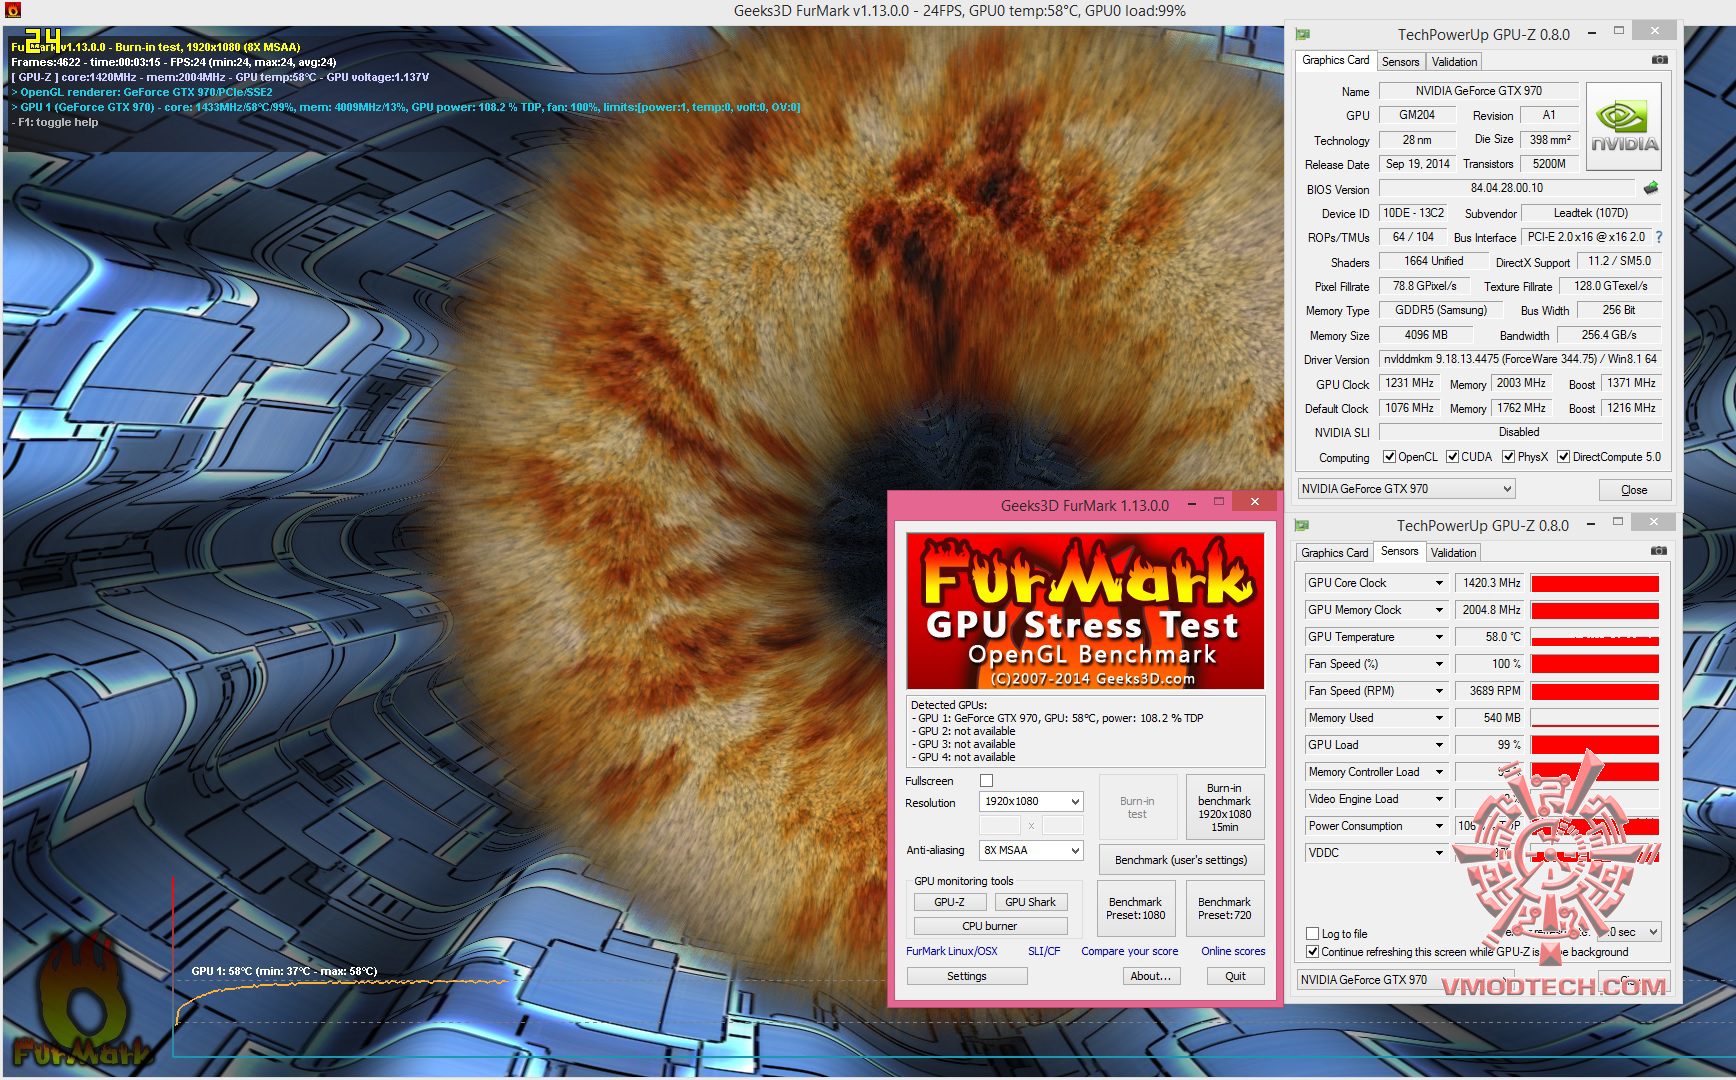Launch GPU Shark monitoring tool
This screenshot has height=1080, width=1736.
tap(1030, 902)
